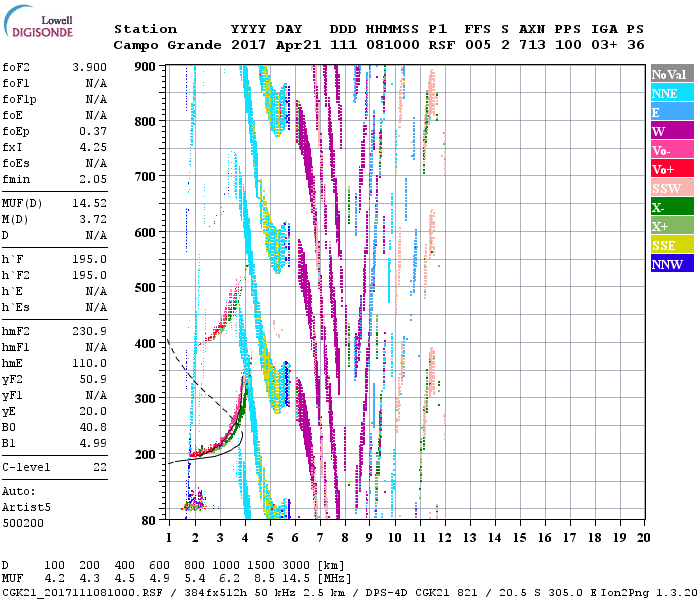Click the B1 value 4.99

point(93,443)
